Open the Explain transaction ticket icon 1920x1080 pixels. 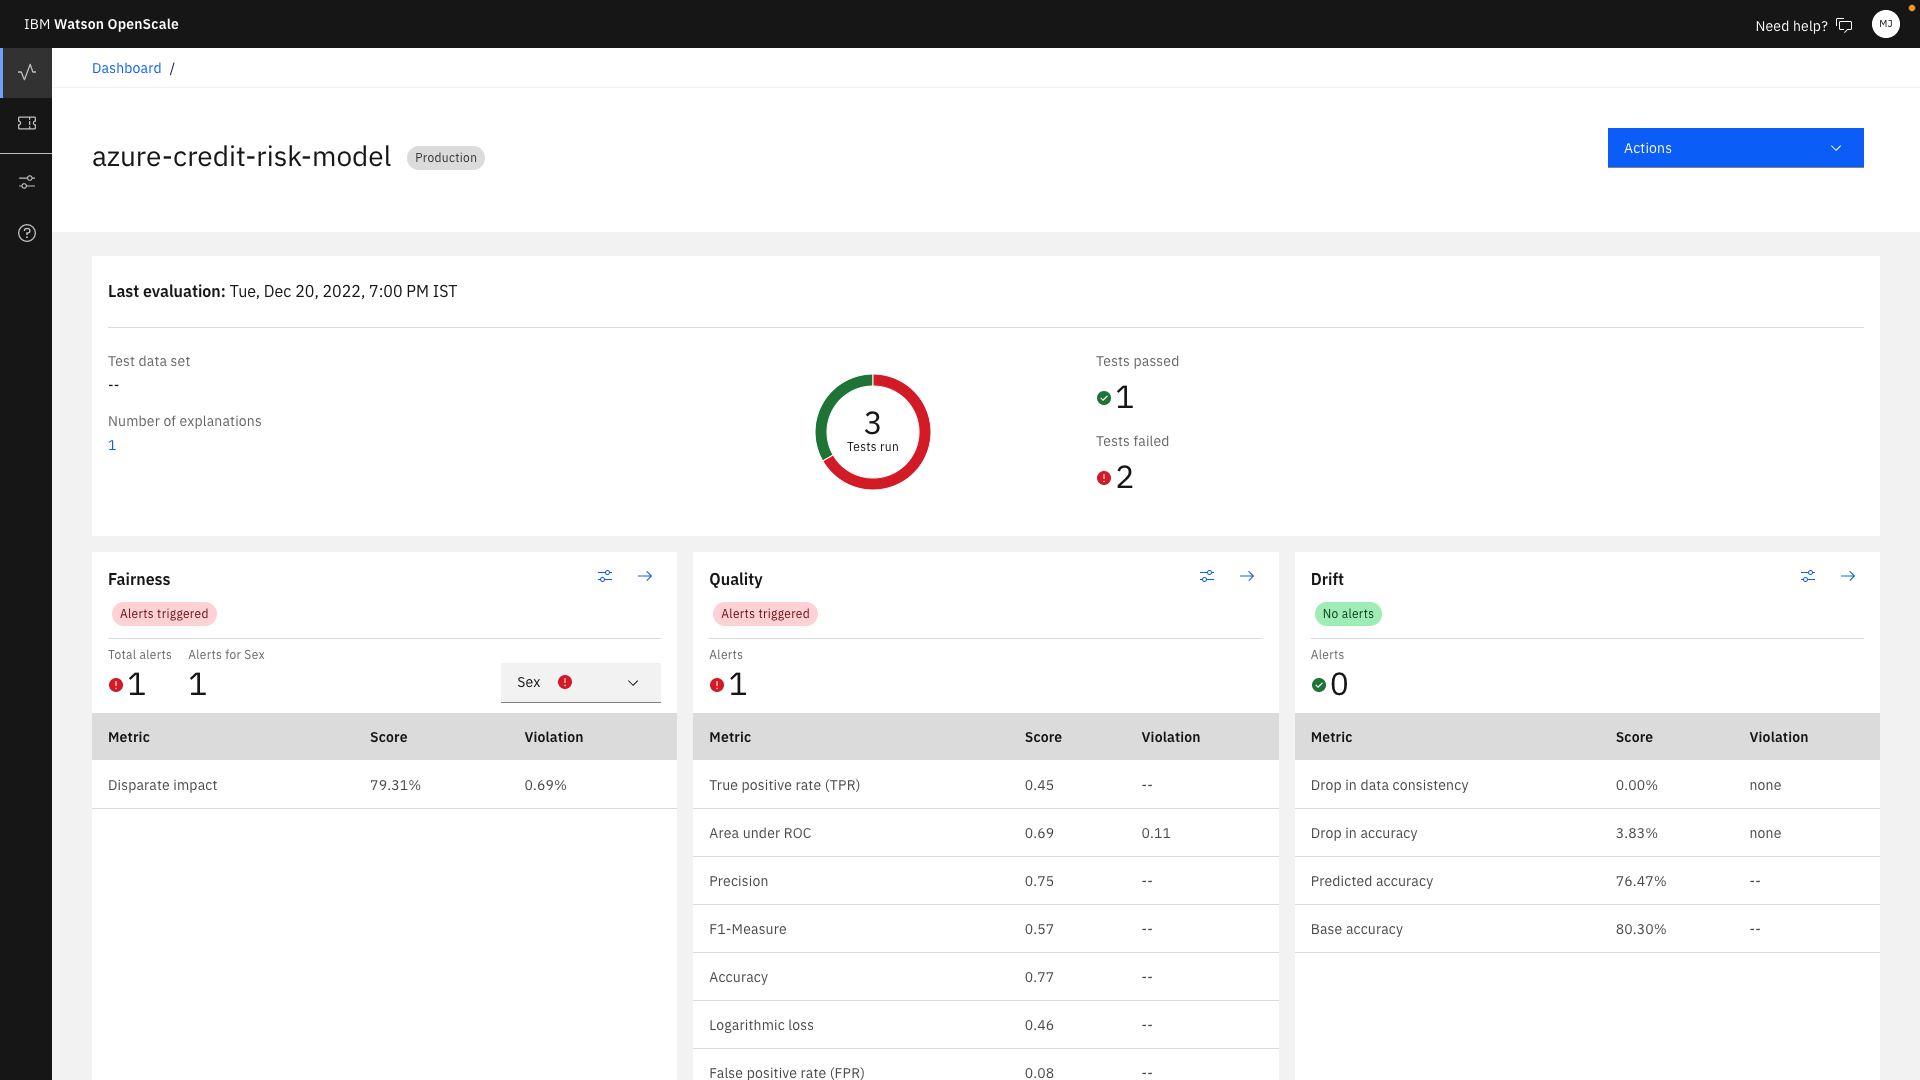click(x=27, y=123)
